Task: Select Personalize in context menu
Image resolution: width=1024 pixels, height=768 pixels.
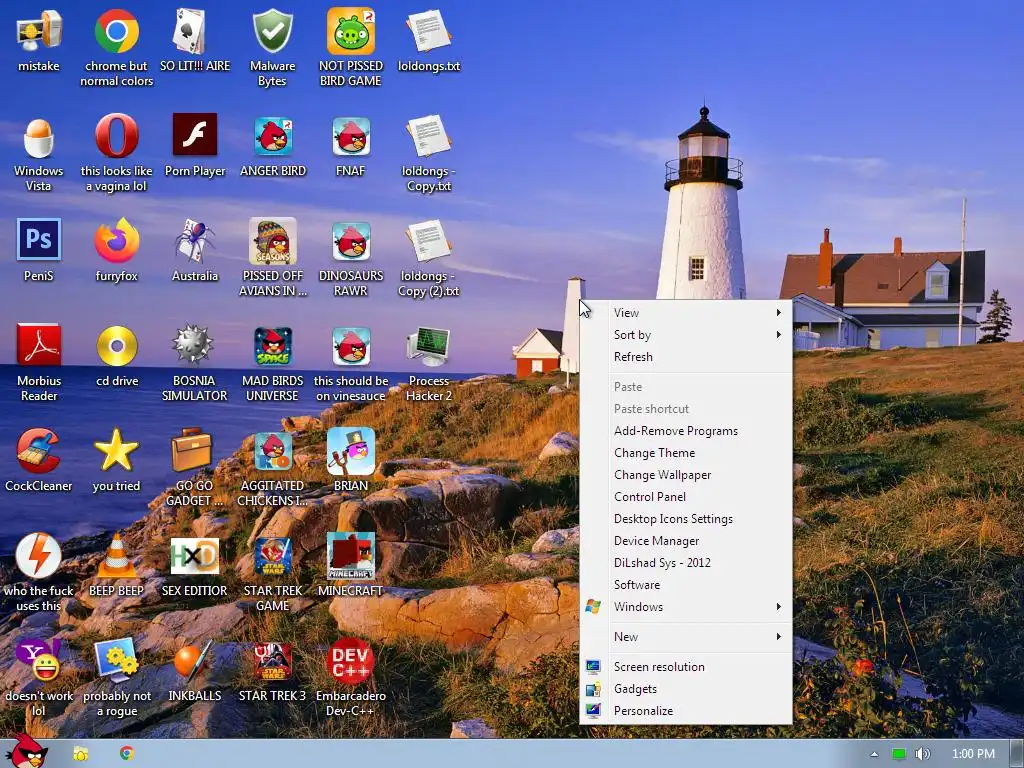Action: (x=686, y=711)
